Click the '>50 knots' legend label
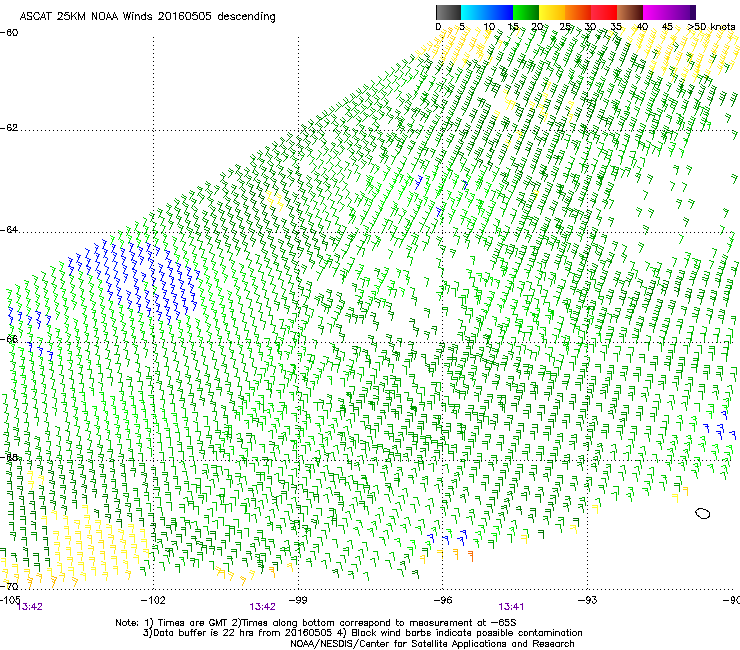The image size is (740, 650). click(712, 27)
